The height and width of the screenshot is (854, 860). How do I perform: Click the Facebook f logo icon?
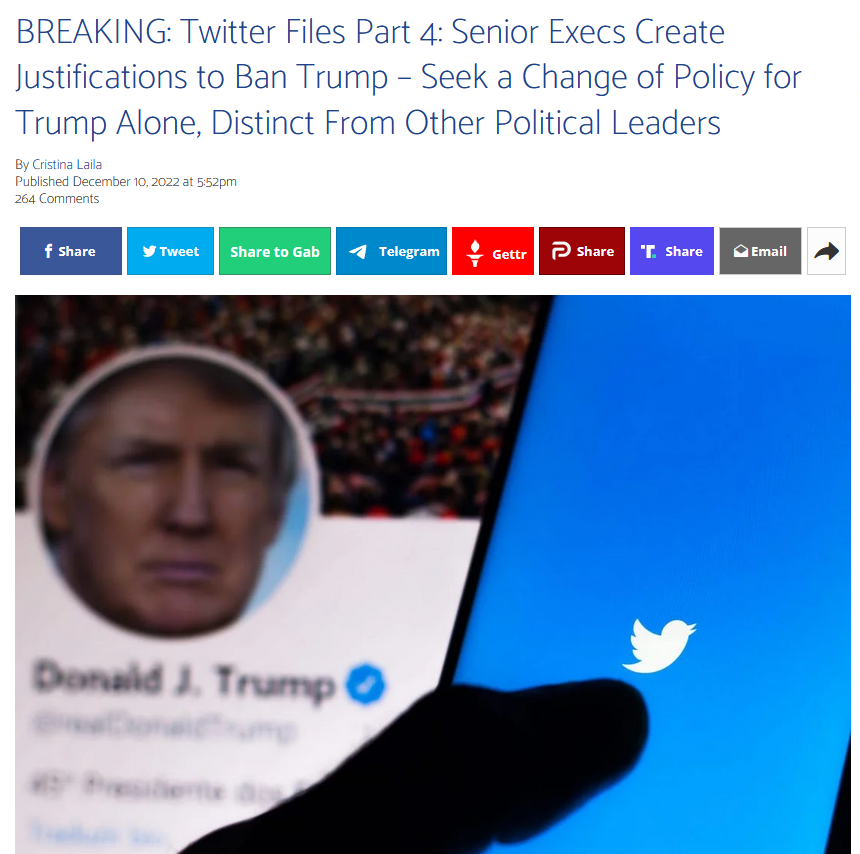click(x=48, y=251)
